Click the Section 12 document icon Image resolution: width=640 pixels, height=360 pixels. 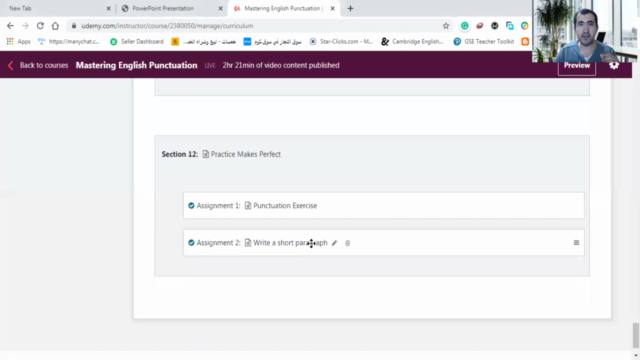click(x=205, y=154)
